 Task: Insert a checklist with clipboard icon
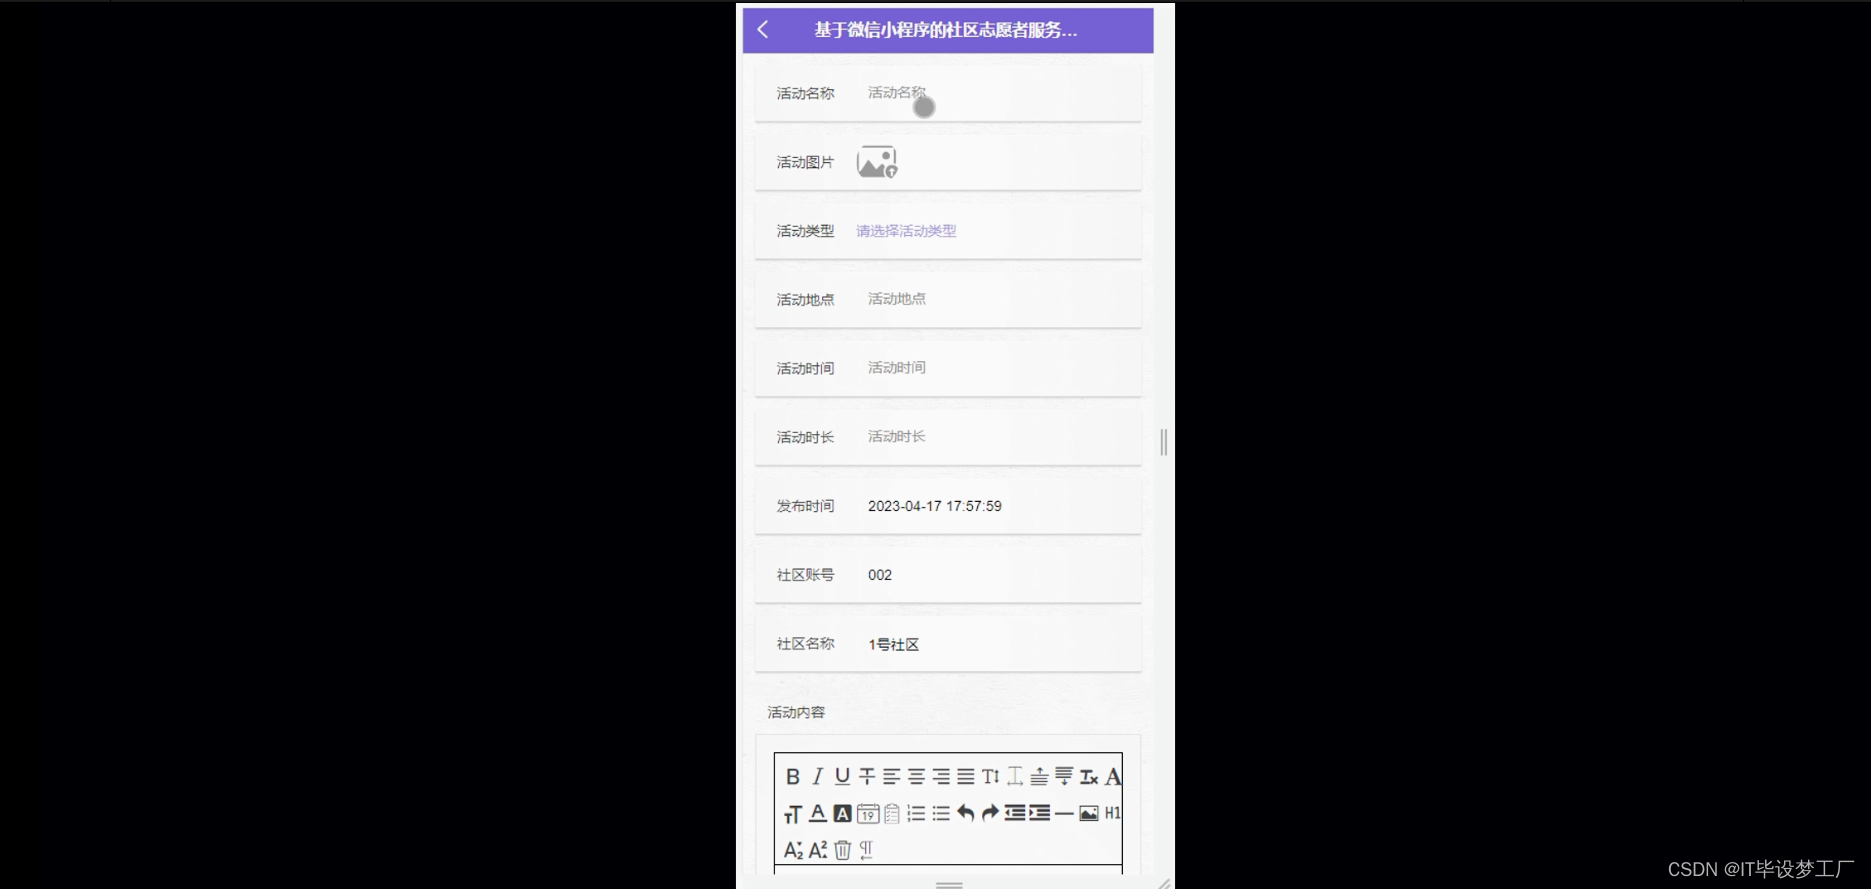click(892, 813)
